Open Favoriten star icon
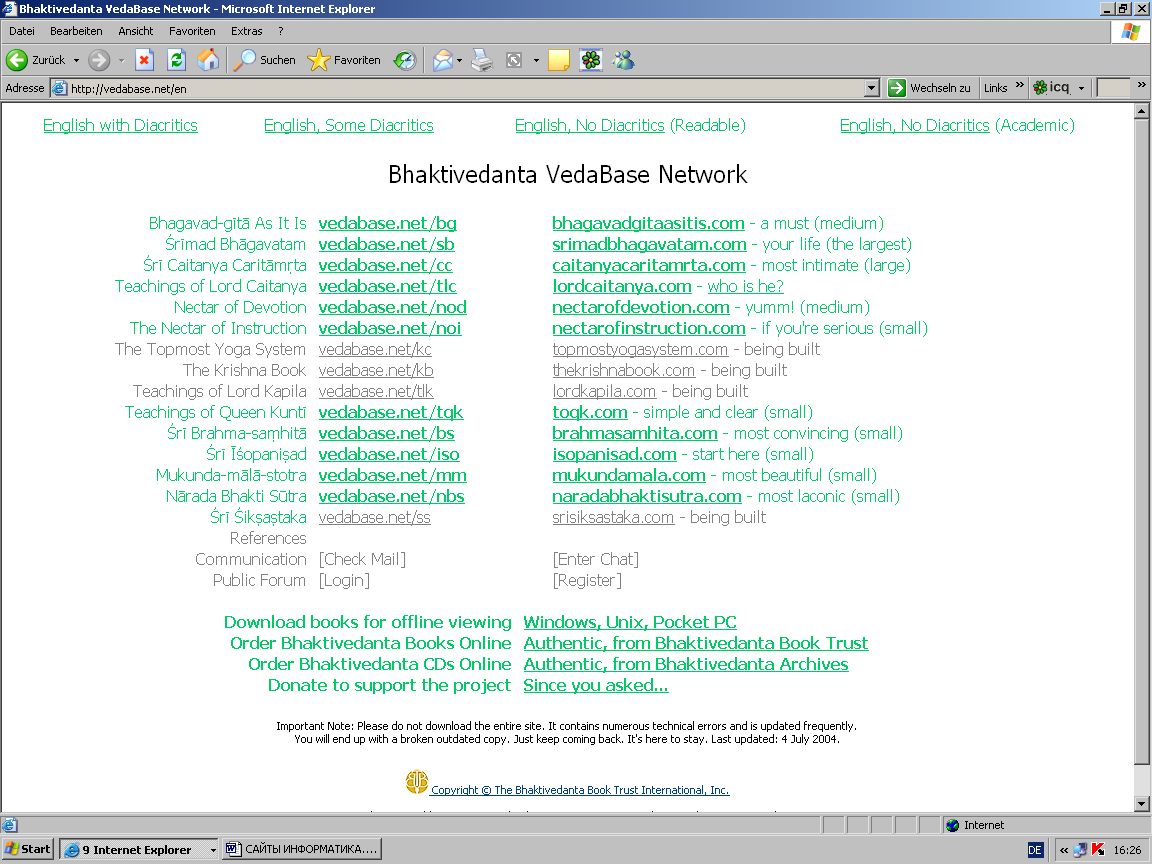The height and width of the screenshot is (864, 1152). (x=318, y=60)
